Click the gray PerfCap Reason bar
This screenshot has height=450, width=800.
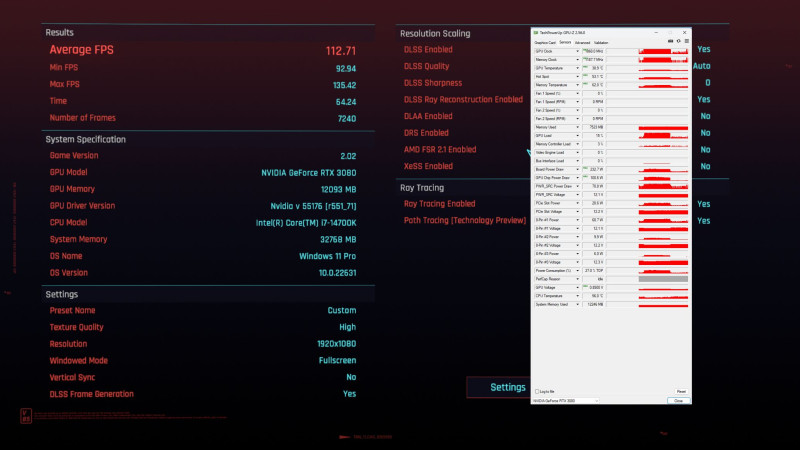[663, 279]
